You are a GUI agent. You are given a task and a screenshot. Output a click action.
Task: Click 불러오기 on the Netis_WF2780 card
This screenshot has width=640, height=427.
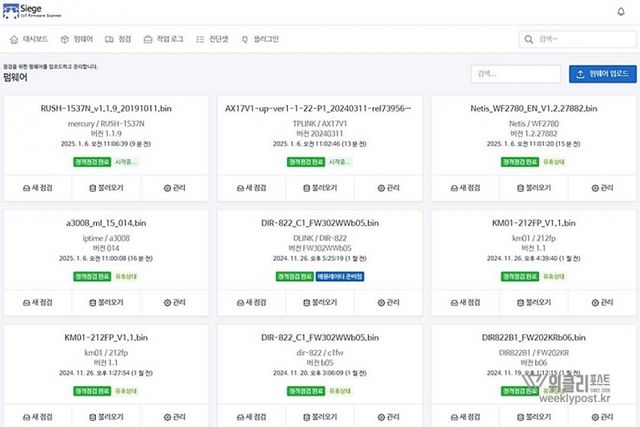click(532, 188)
